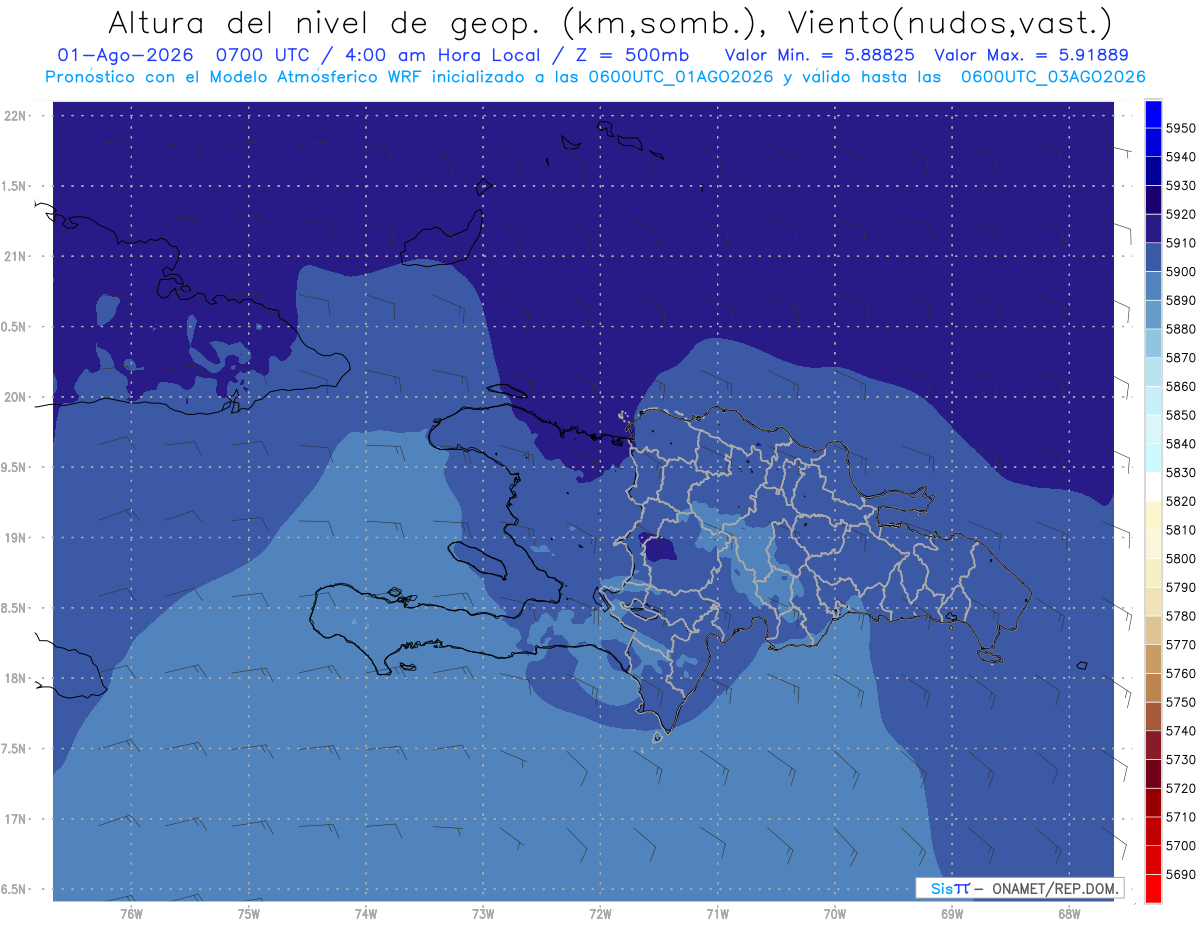Click the 68W longitude label
The image size is (1200, 927).
1069,914
